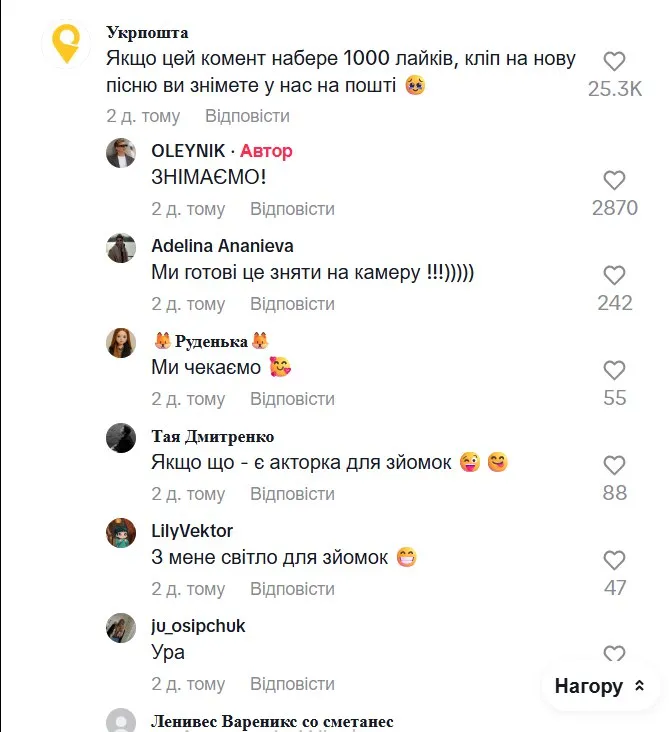Reply to LilyVektor's comment
The image size is (669, 732).
292,589
